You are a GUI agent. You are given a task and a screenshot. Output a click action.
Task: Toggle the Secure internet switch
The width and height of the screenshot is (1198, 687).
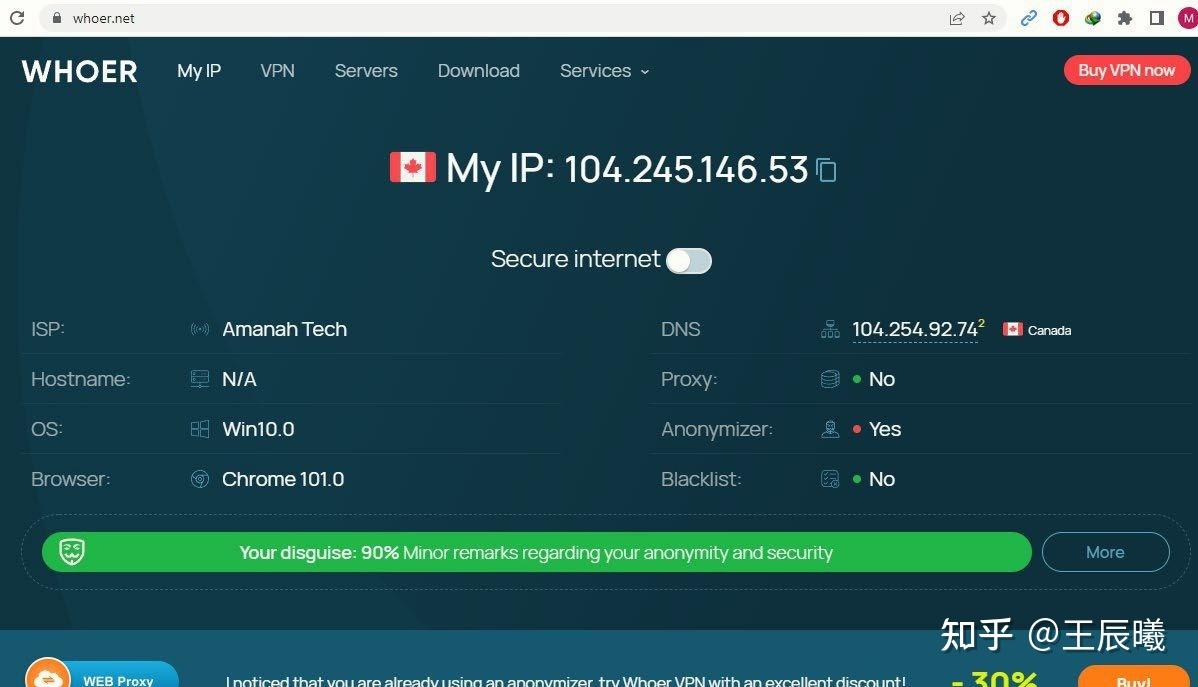click(688, 261)
